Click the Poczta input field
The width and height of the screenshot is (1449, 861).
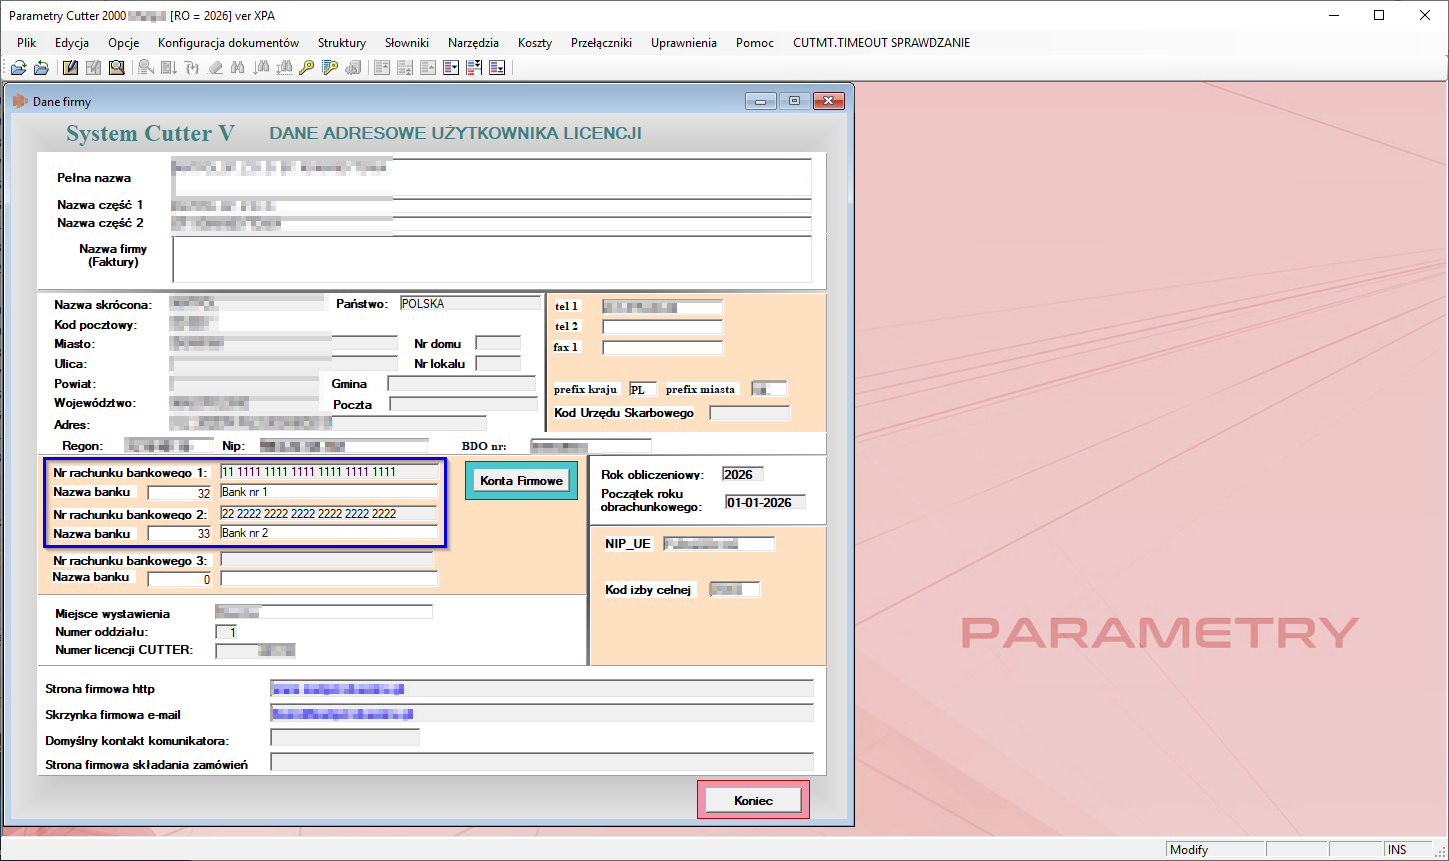click(463, 404)
